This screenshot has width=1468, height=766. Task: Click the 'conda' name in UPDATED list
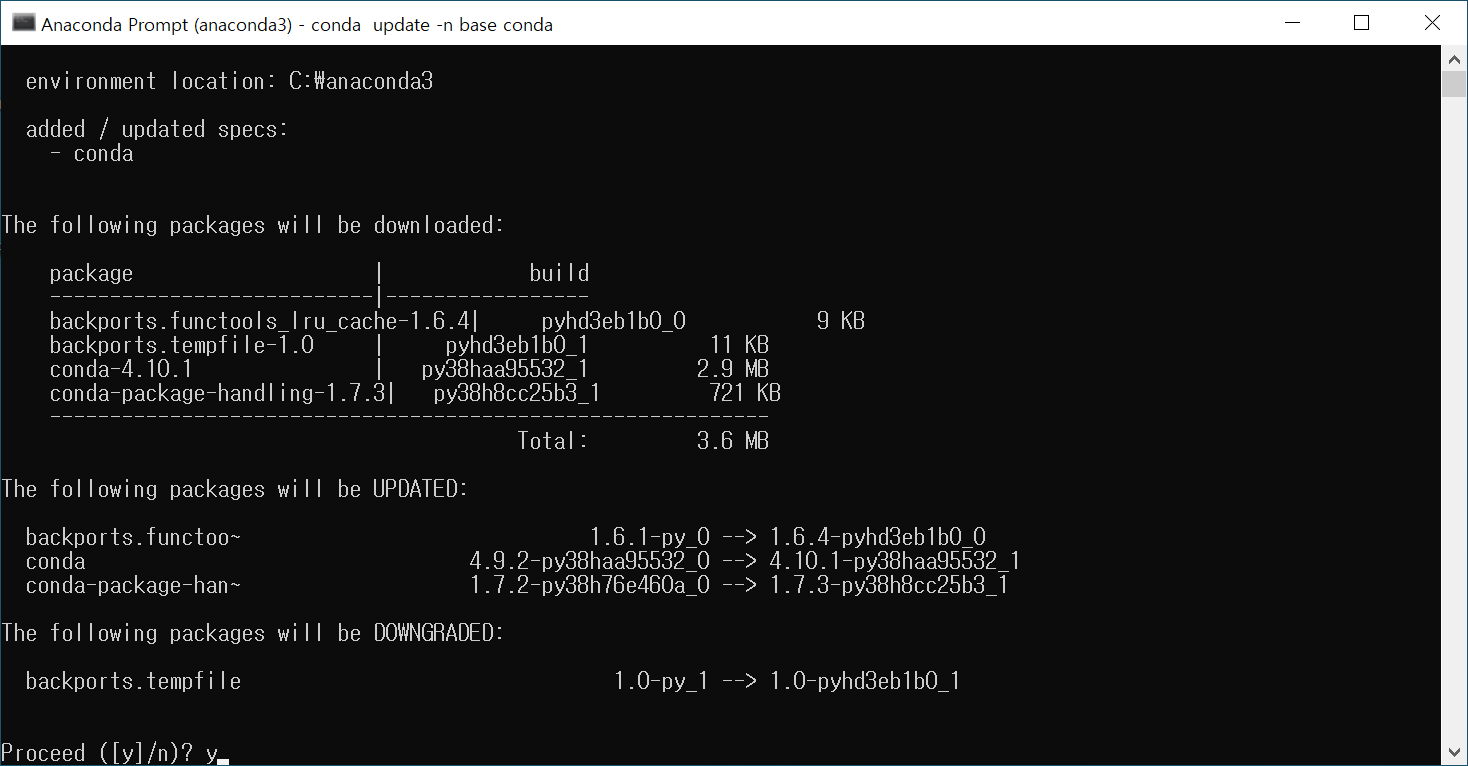(56, 561)
